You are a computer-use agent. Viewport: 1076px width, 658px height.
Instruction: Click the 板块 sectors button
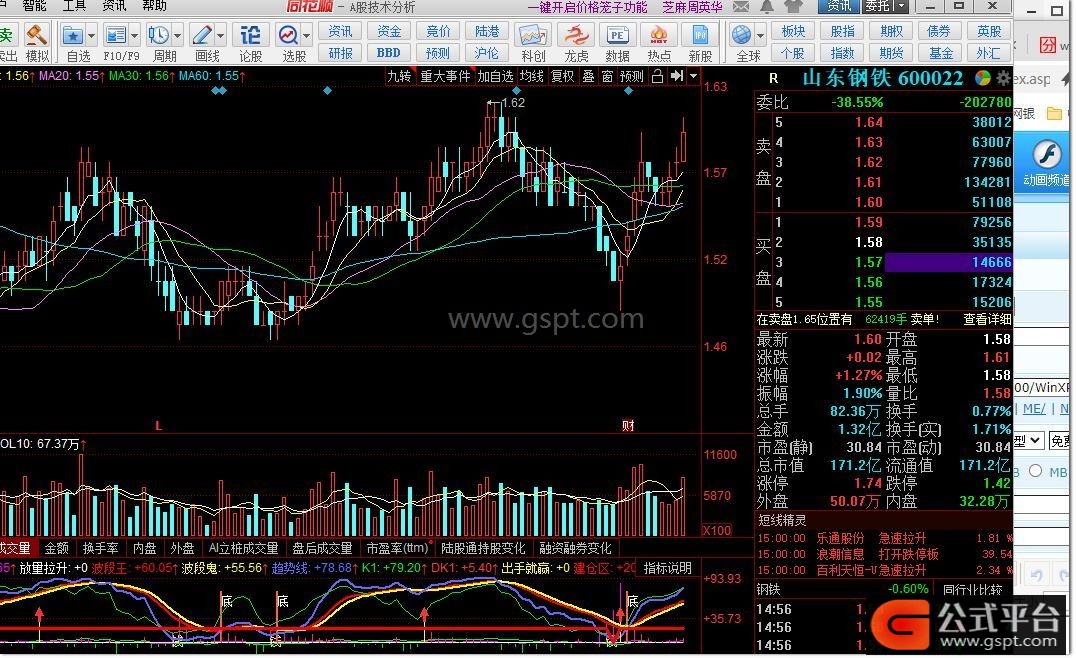click(x=793, y=32)
